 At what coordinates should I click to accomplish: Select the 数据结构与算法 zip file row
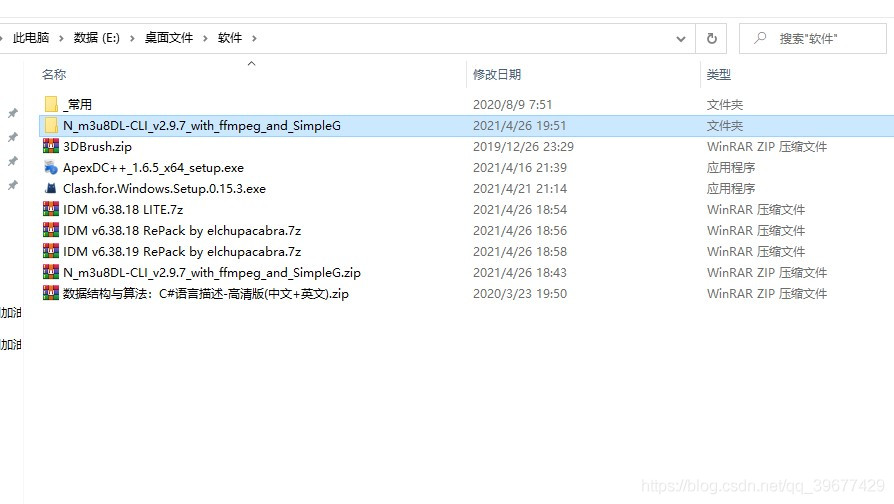pos(466,294)
